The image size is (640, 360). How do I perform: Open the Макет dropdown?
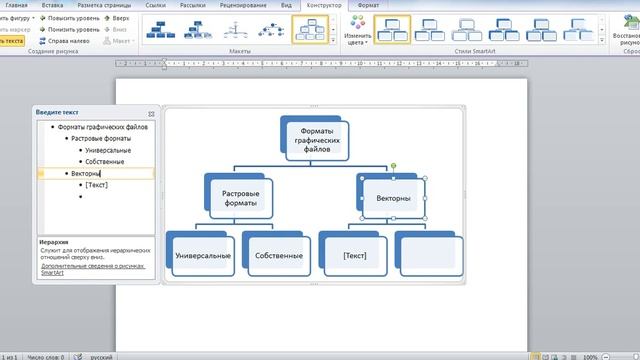(x=119, y=41)
